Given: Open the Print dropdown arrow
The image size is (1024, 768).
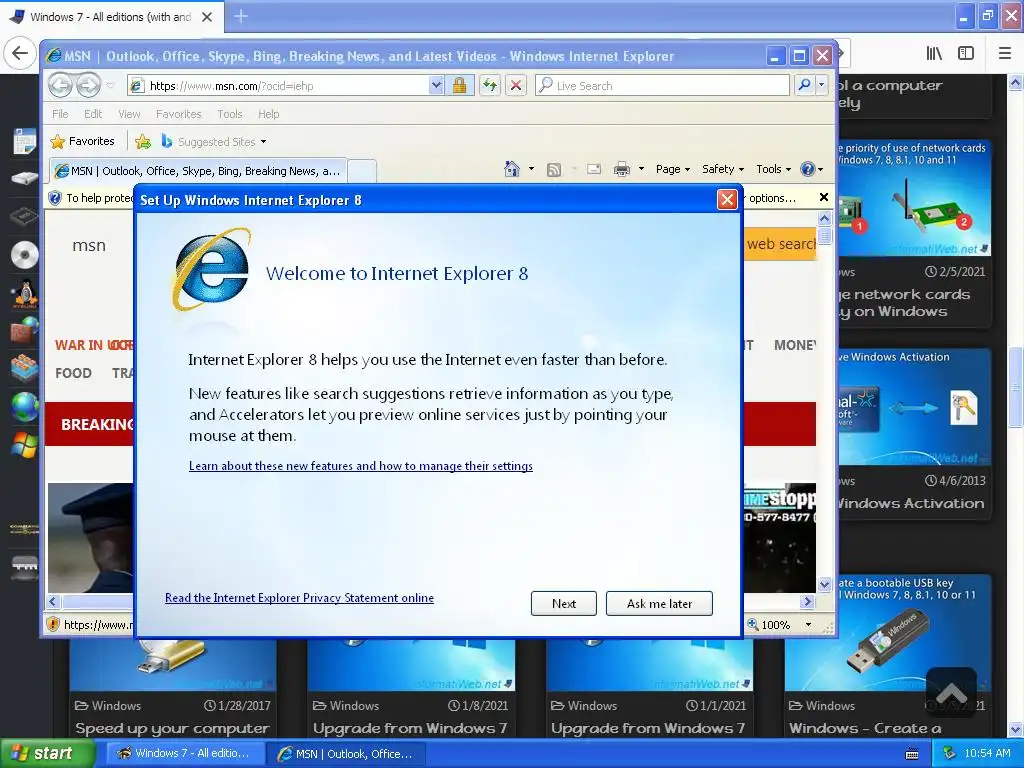Looking at the screenshot, I should (641, 169).
